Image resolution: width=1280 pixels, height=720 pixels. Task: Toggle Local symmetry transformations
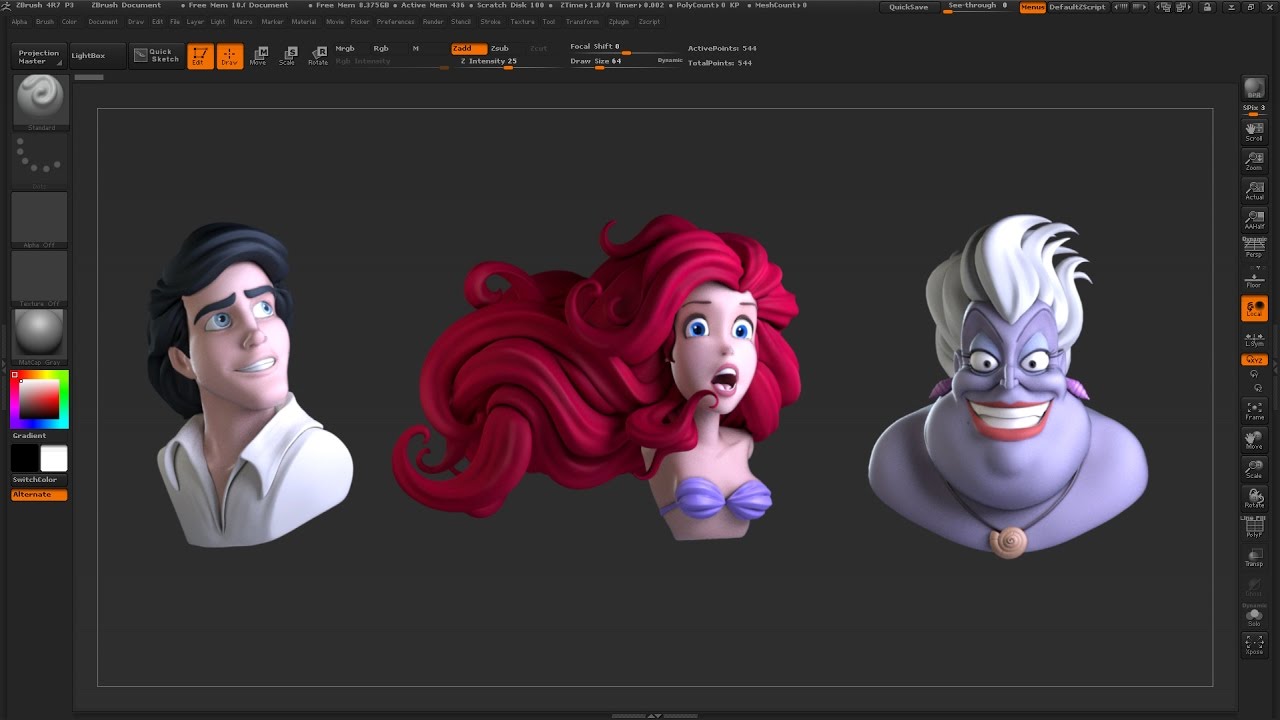click(1254, 309)
